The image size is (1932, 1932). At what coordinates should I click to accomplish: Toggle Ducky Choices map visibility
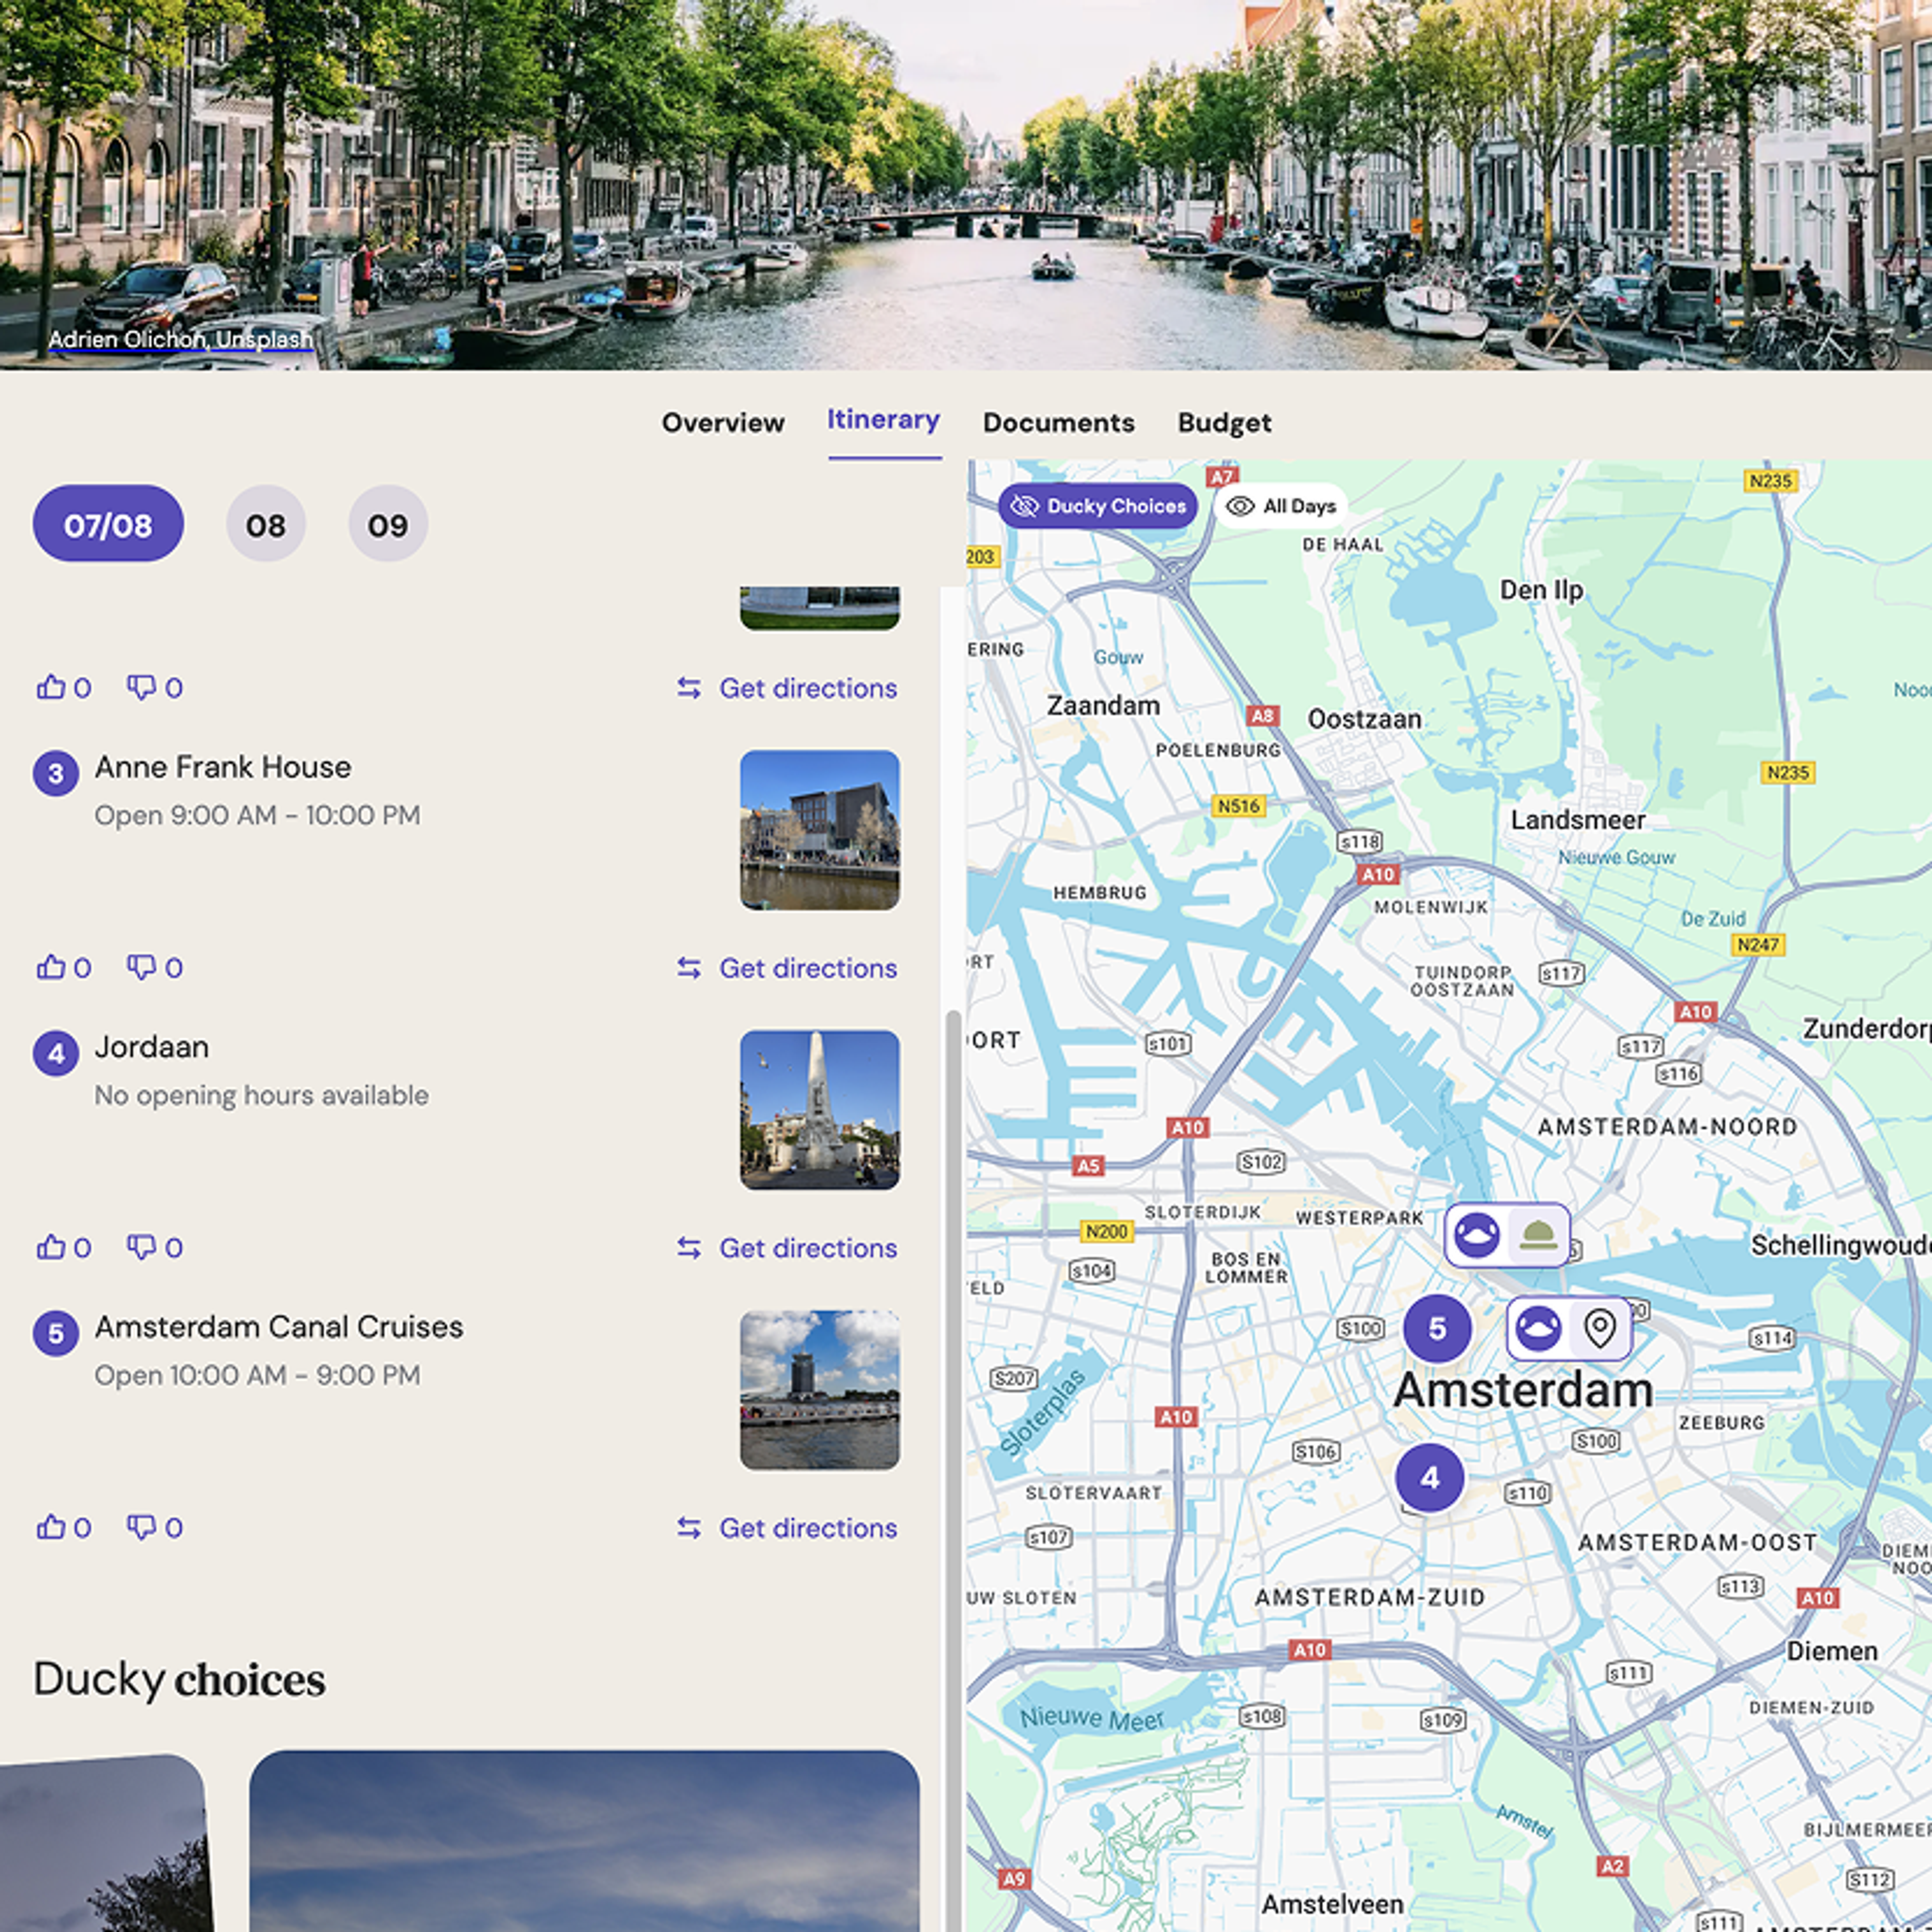tap(1097, 506)
